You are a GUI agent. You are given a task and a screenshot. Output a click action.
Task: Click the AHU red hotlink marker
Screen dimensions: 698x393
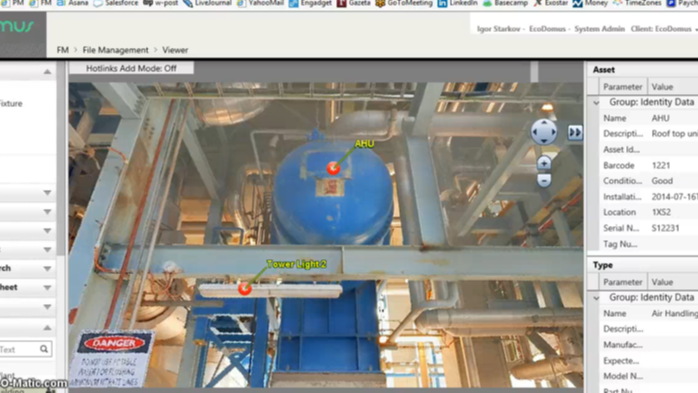(333, 168)
